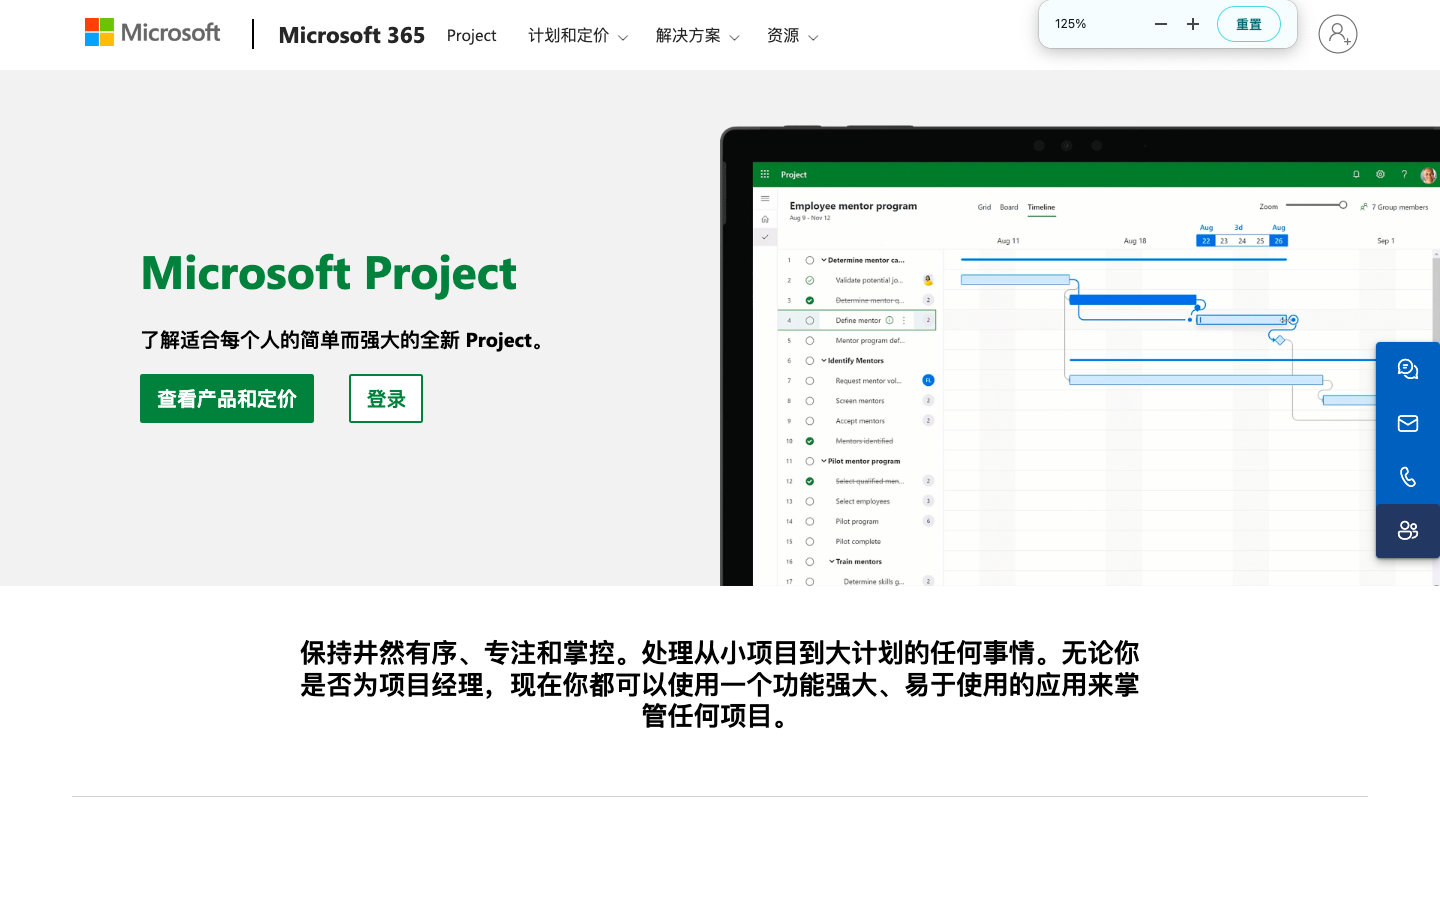
Task: Expand the 计划和定价 navigation dropdown
Action: pos(577,35)
